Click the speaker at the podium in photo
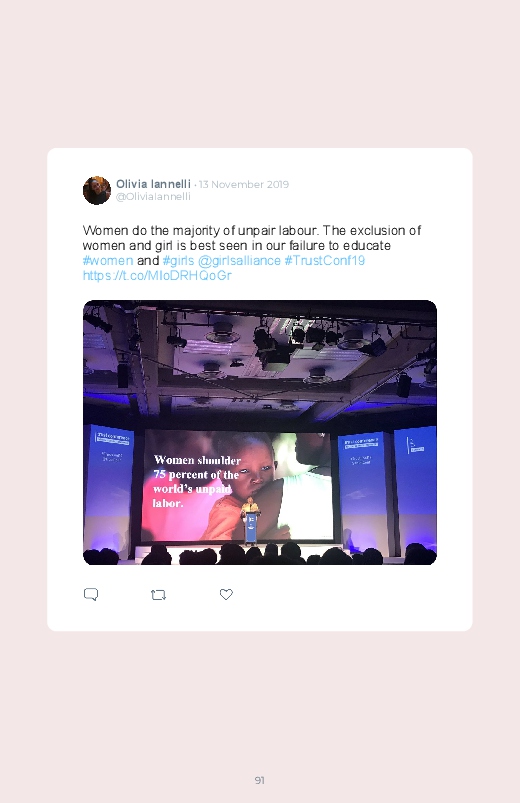 [250, 518]
